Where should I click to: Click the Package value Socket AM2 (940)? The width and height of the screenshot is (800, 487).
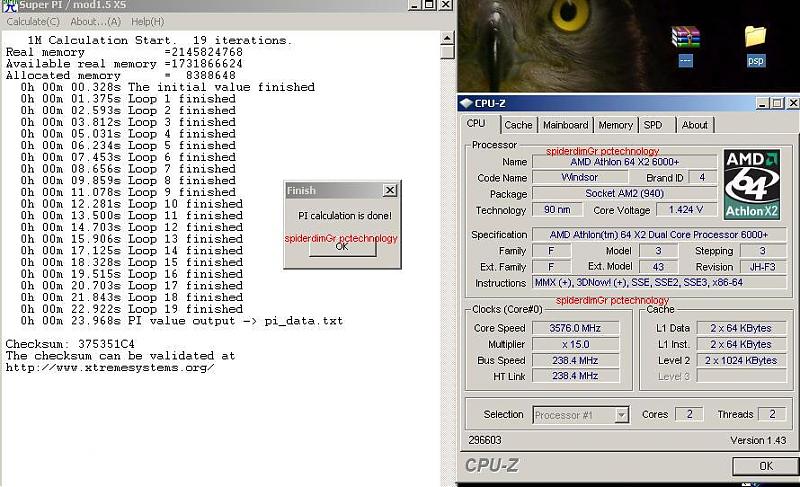tap(624, 194)
